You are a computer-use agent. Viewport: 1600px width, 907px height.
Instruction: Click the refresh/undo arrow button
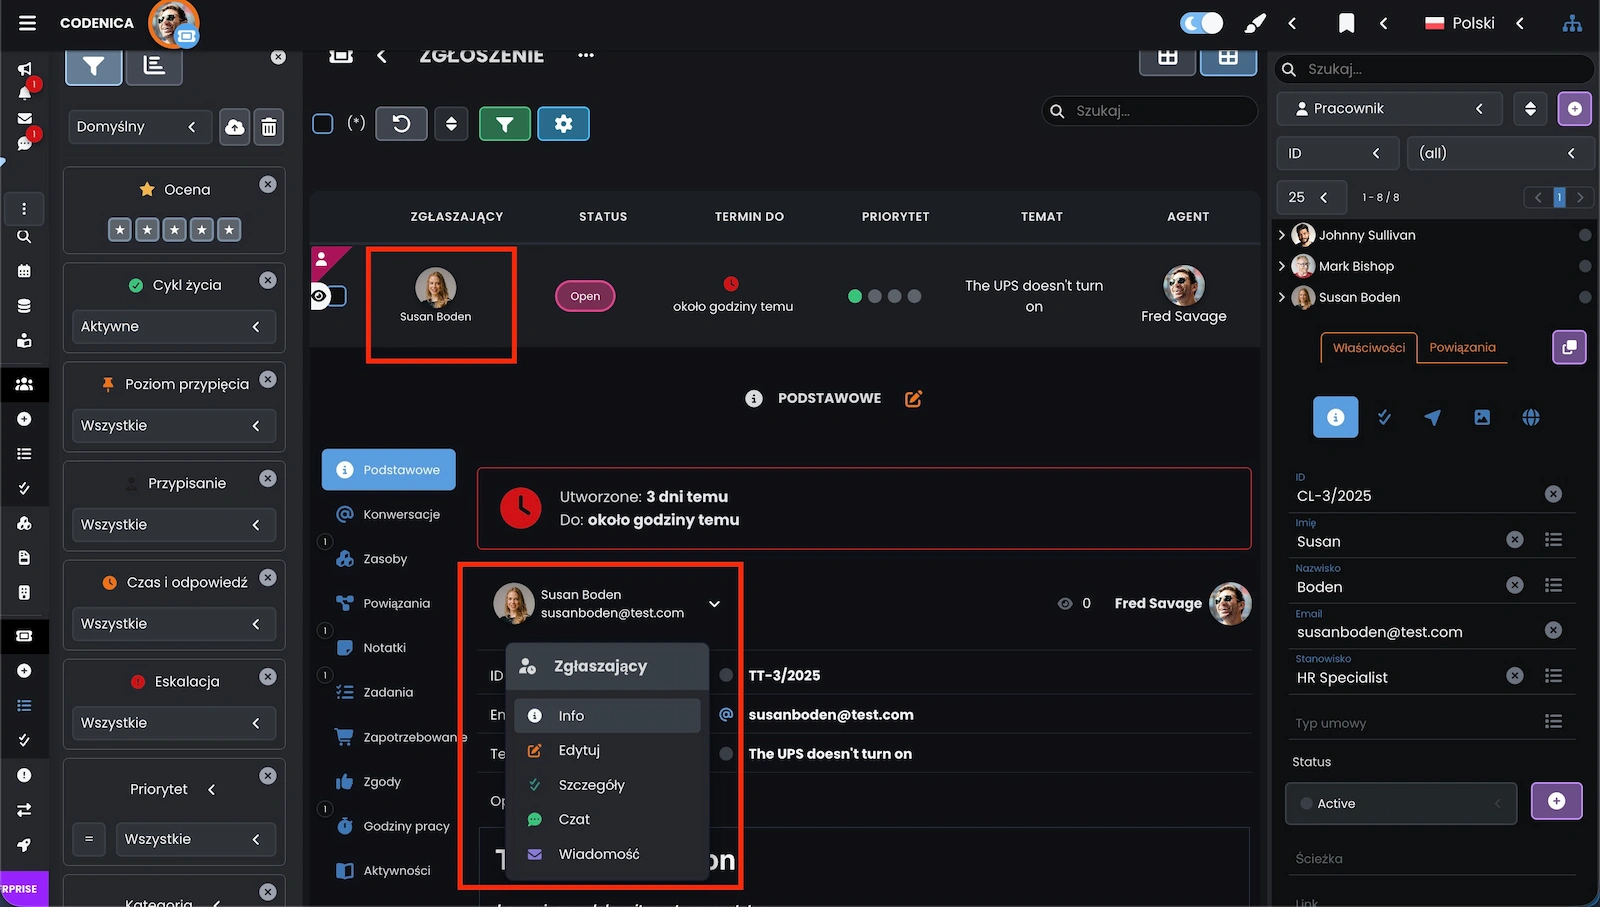pos(401,124)
